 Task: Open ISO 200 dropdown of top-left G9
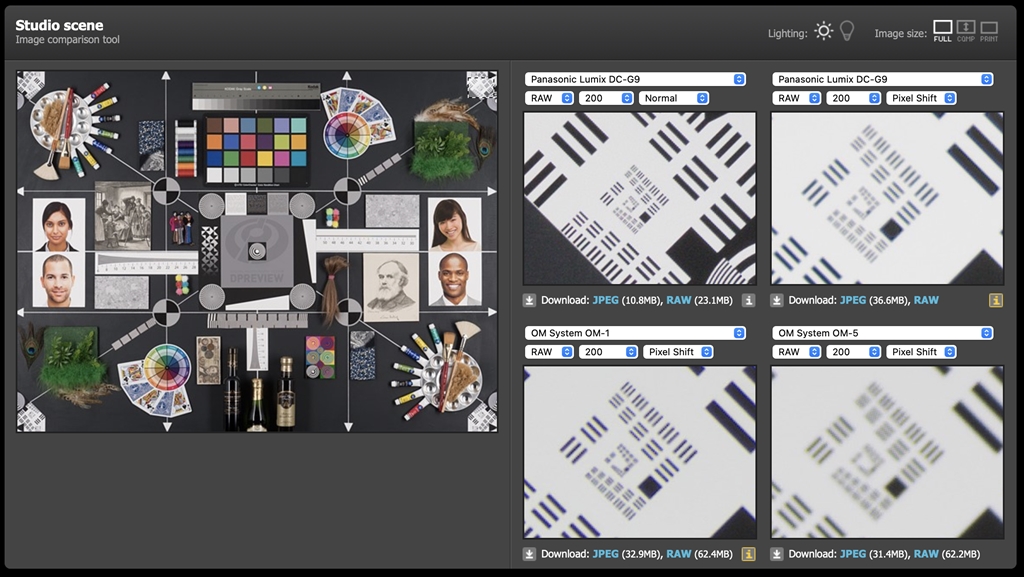(606, 98)
